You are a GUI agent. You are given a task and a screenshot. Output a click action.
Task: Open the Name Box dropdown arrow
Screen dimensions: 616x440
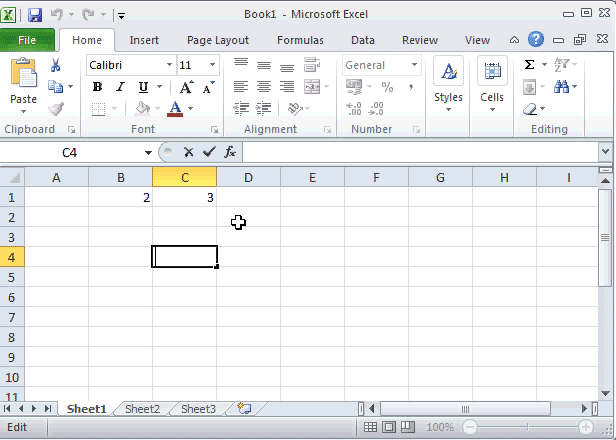tap(148, 153)
